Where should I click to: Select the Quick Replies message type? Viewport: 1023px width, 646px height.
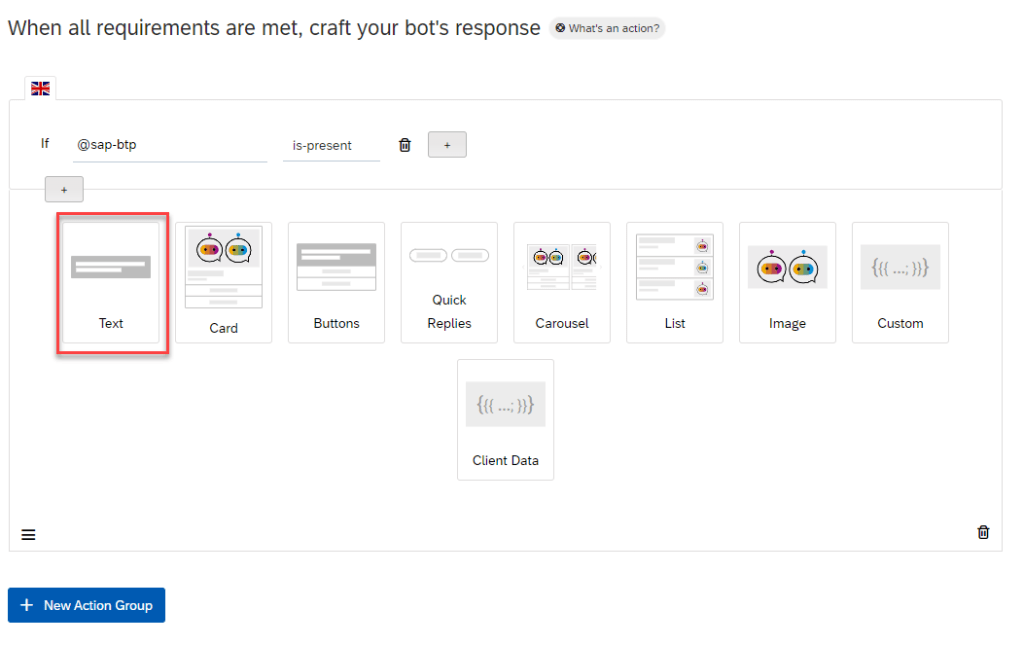point(449,283)
